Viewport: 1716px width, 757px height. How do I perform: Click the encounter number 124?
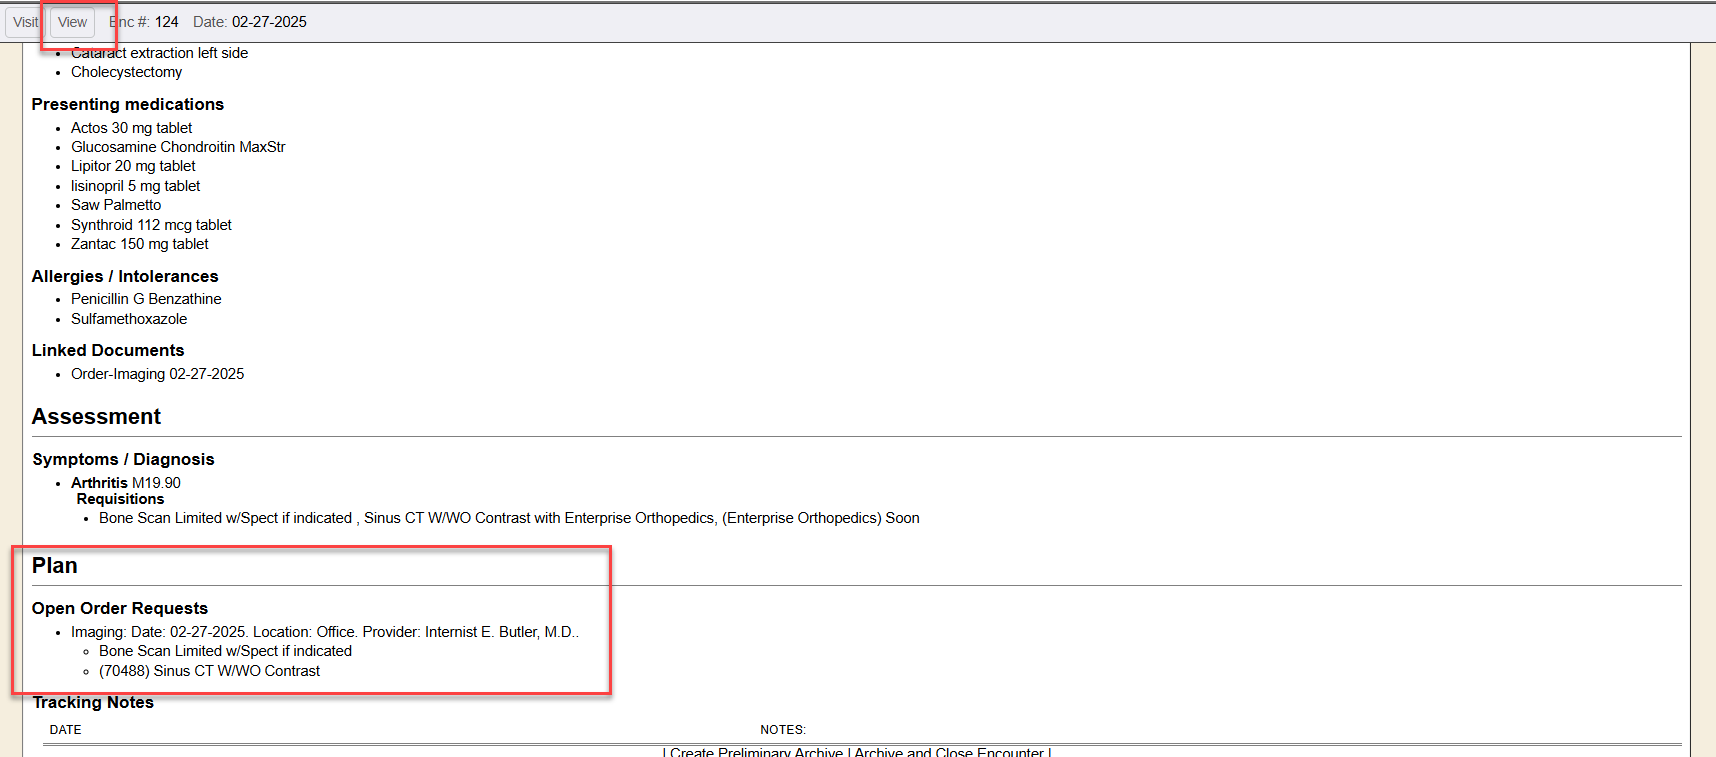tap(166, 22)
